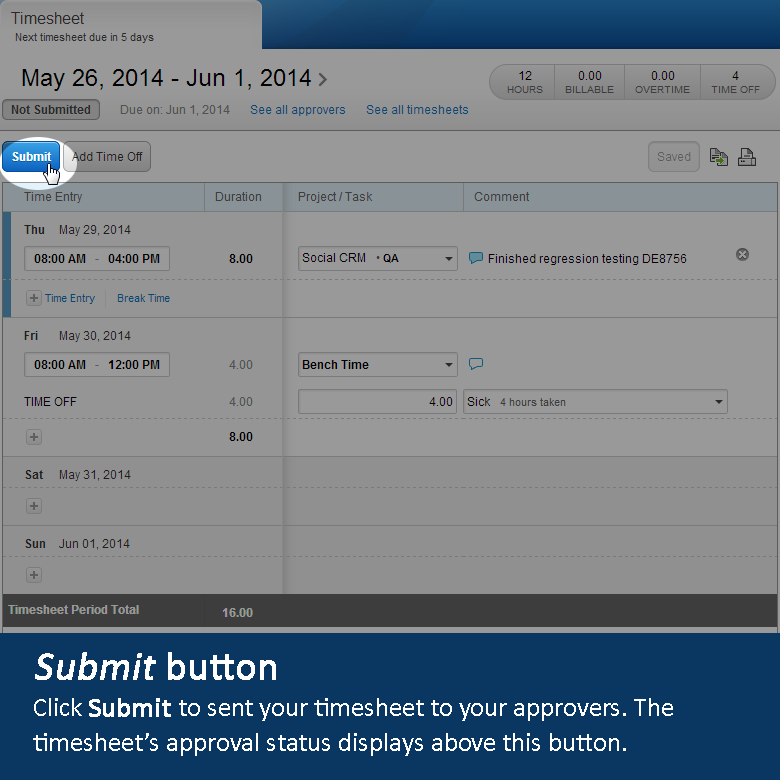This screenshot has width=780, height=780.
Task: Add a row with Friday's plus icon
Action: (x=34, y=437)
